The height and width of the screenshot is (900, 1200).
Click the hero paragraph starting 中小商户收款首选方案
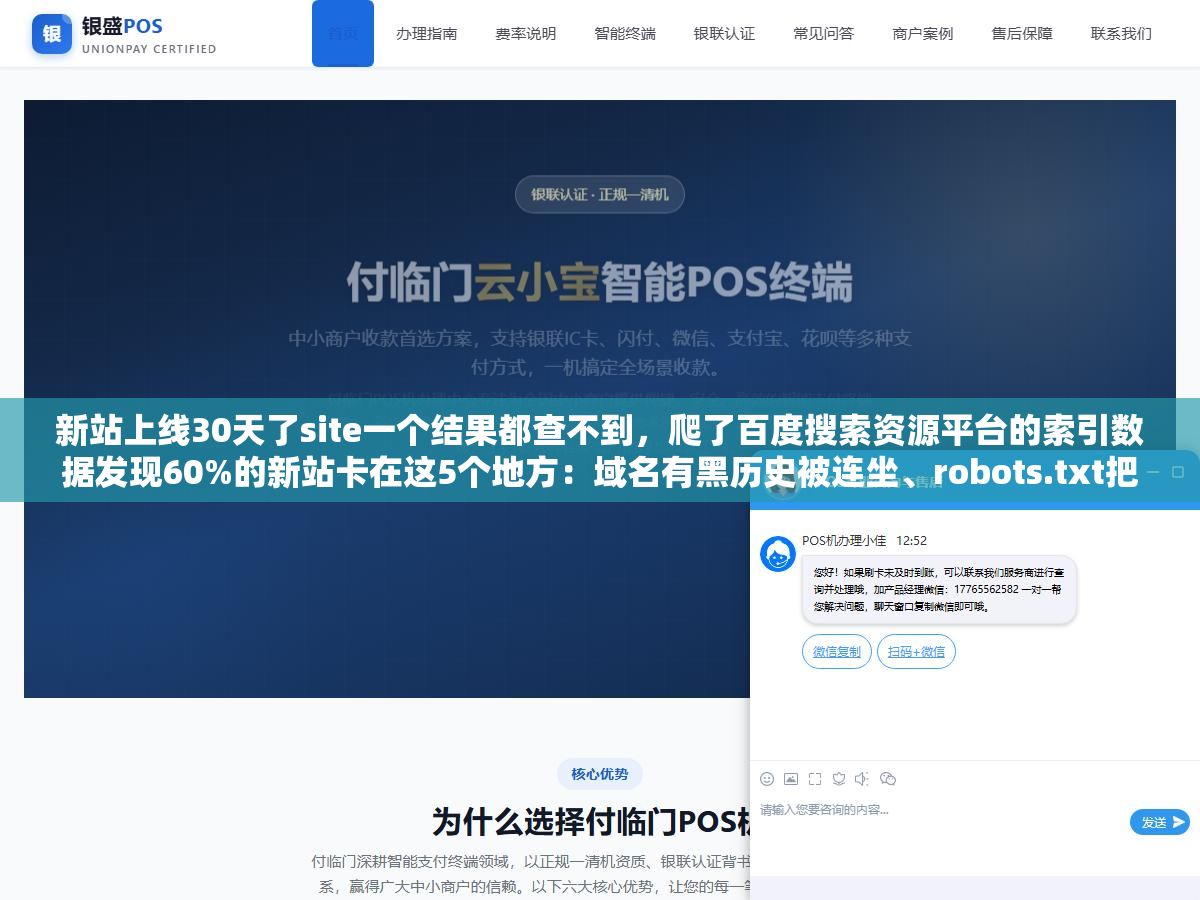tap(600, 352)
